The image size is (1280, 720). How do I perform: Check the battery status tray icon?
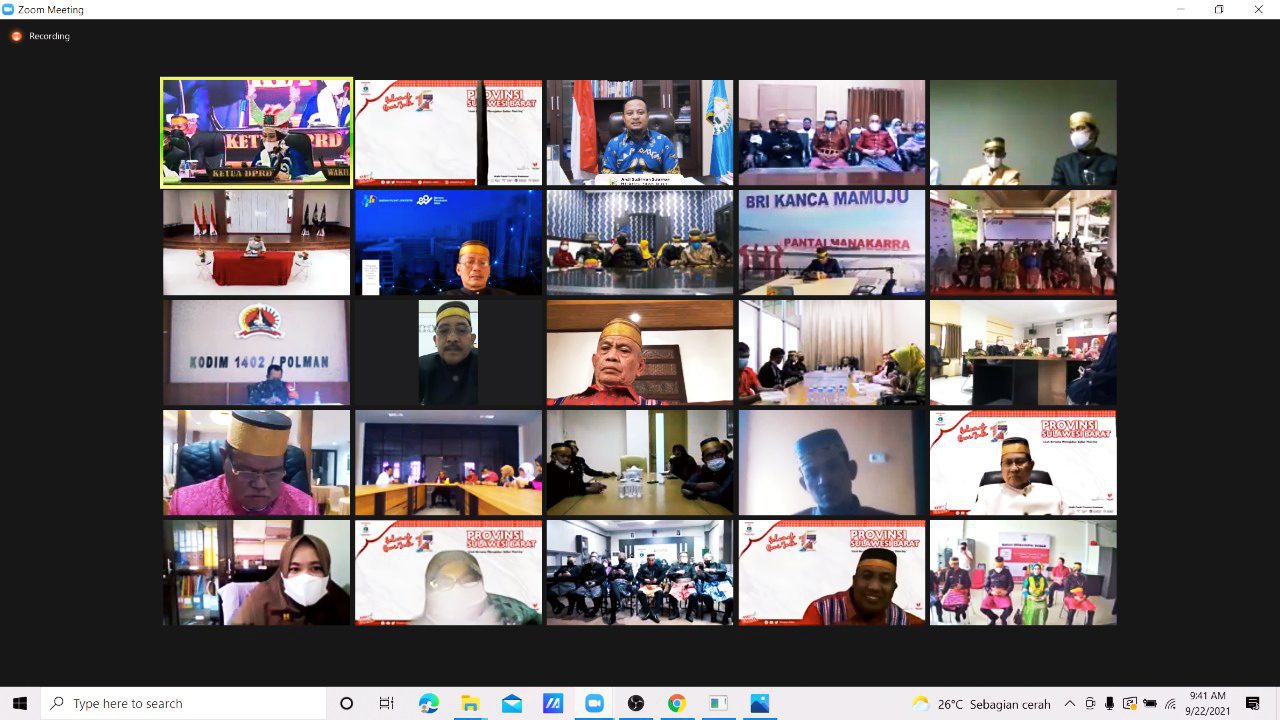click(x=1150, y=704)
